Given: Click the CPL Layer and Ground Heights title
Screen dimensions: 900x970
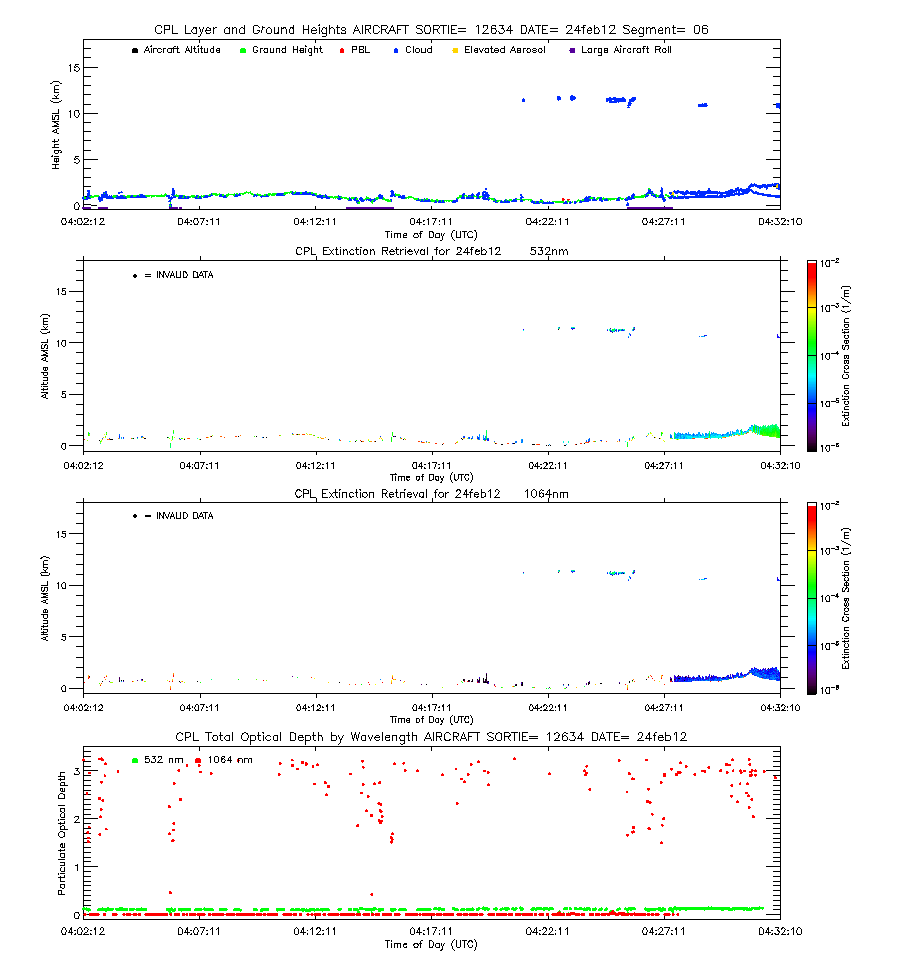Looking at the screenshot, I should [x=431, y=30].
